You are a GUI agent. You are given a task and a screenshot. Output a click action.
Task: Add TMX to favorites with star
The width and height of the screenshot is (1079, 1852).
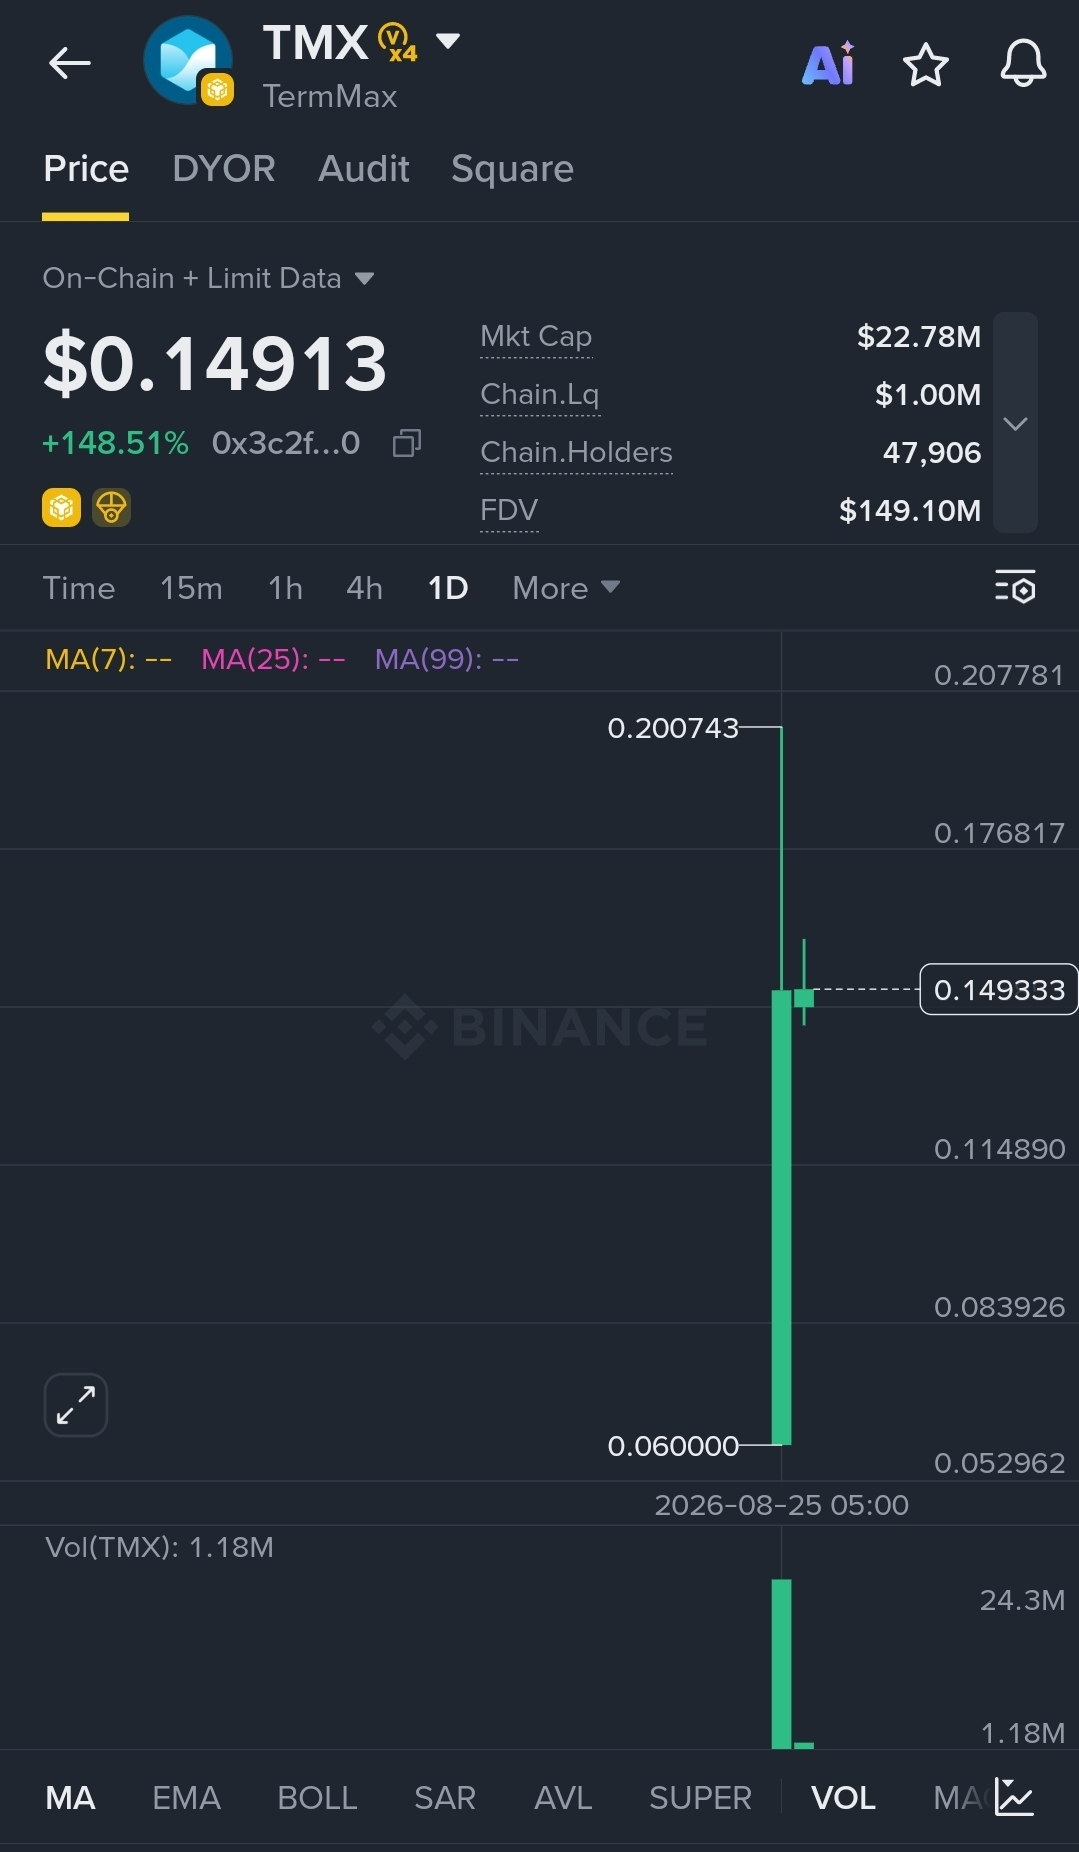coord(925,64)
